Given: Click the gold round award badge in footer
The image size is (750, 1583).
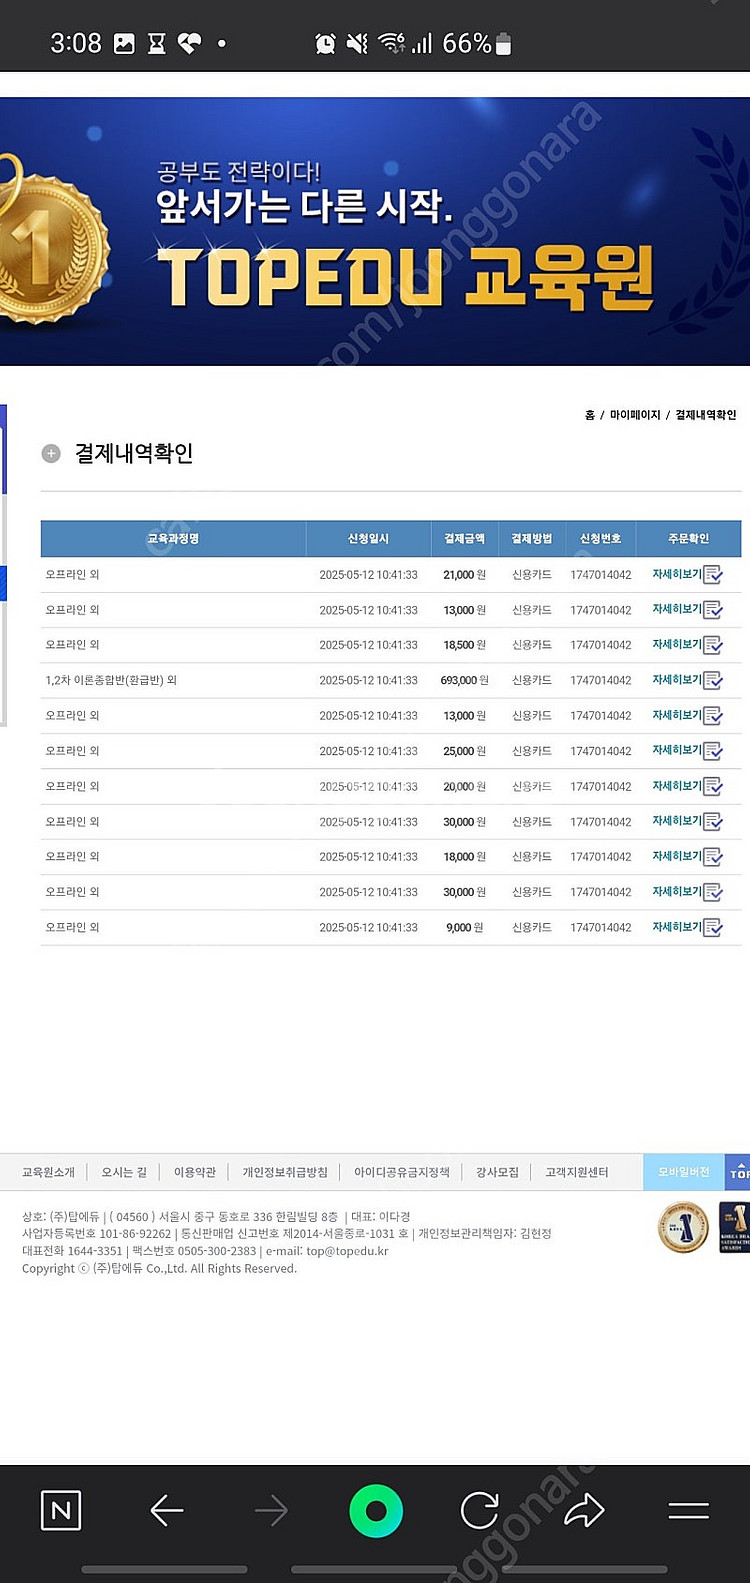Looking at the screenshot, I should [x=684, y=1227].
